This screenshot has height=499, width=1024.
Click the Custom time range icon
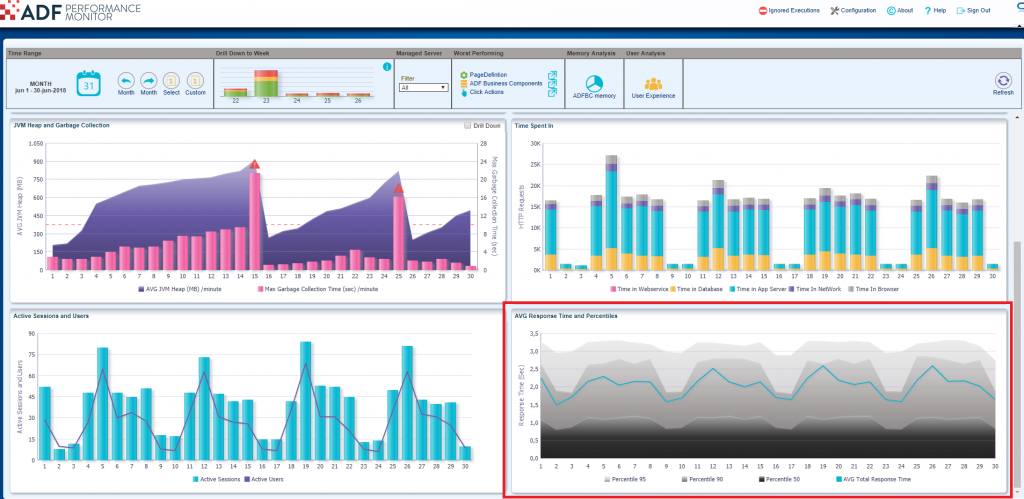point(195,80)
